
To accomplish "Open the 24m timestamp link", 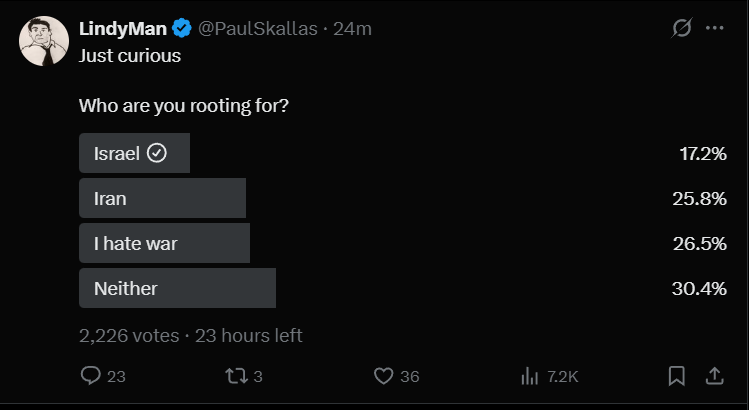I will pos(353,29).
